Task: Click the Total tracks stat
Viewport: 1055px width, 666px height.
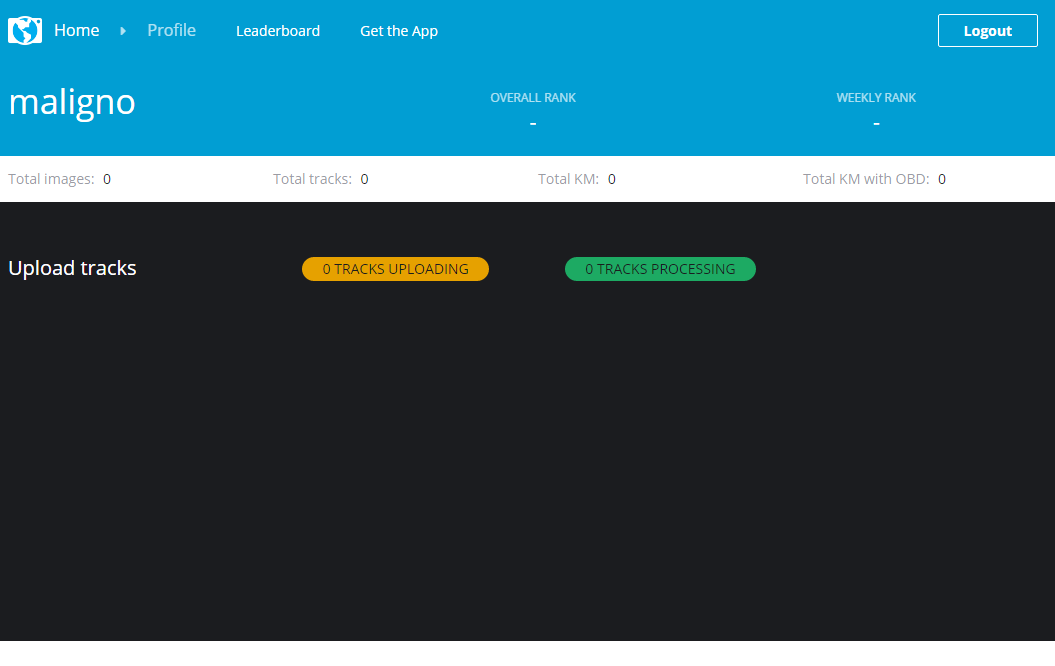Action: (x=320, y=179)
